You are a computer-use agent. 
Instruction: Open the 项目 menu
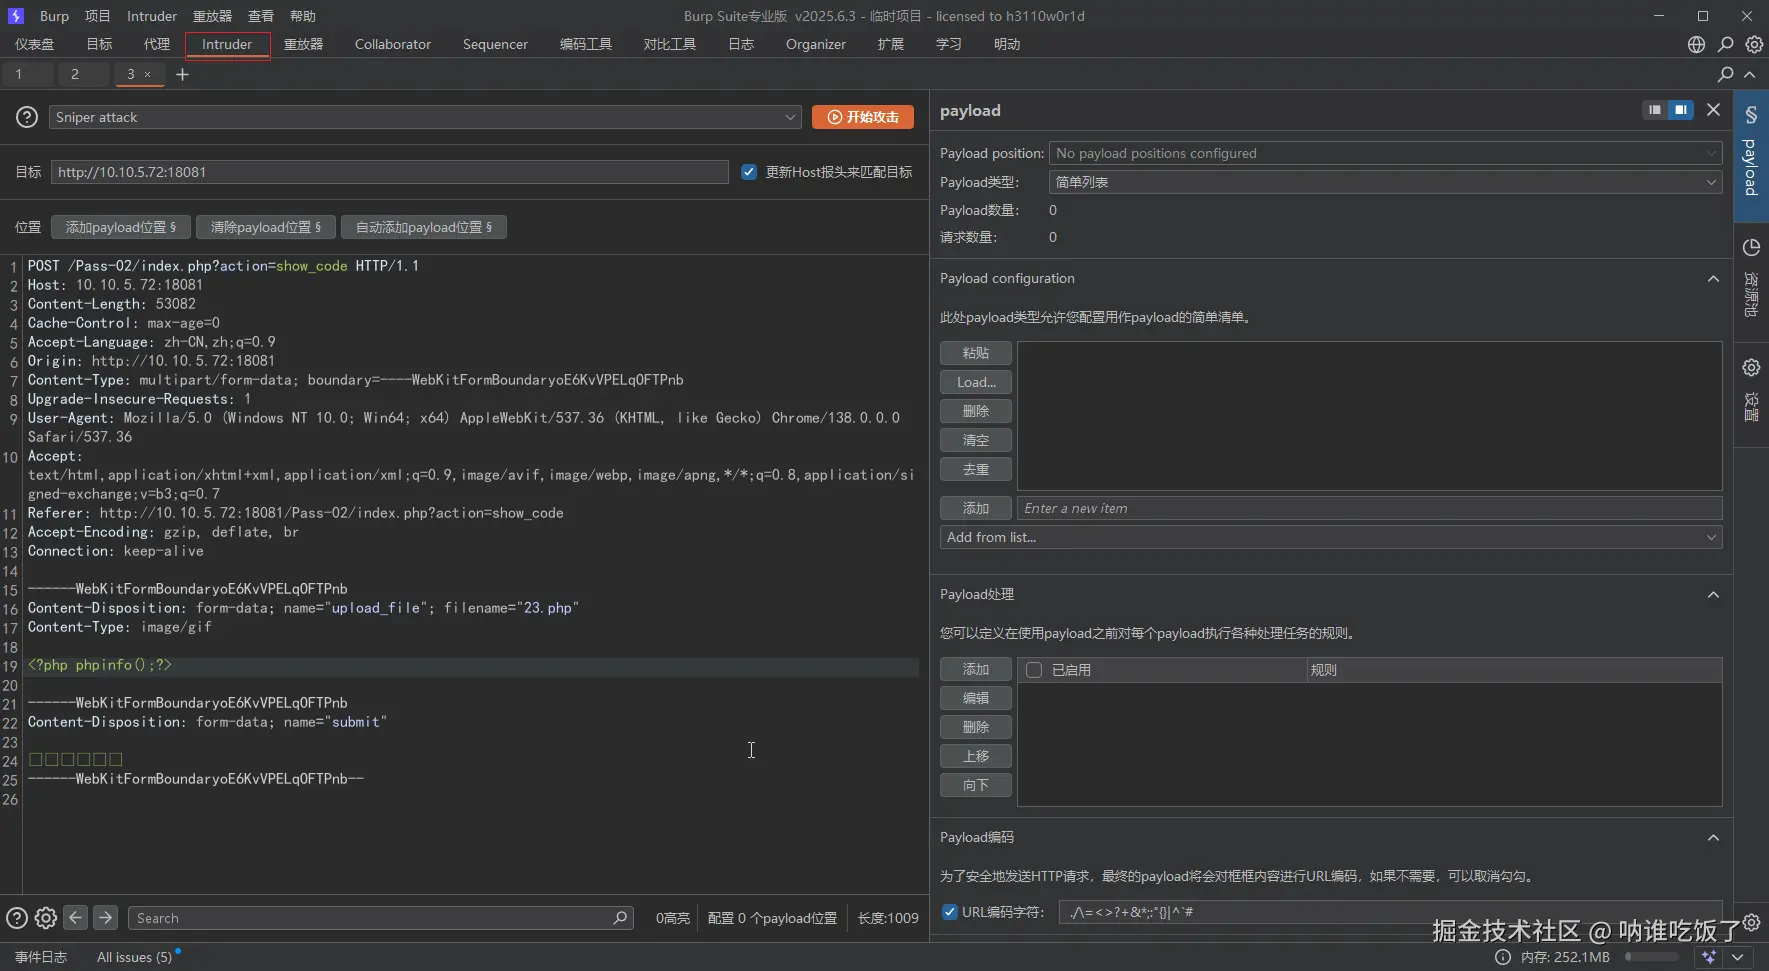[x=98, y=16]
